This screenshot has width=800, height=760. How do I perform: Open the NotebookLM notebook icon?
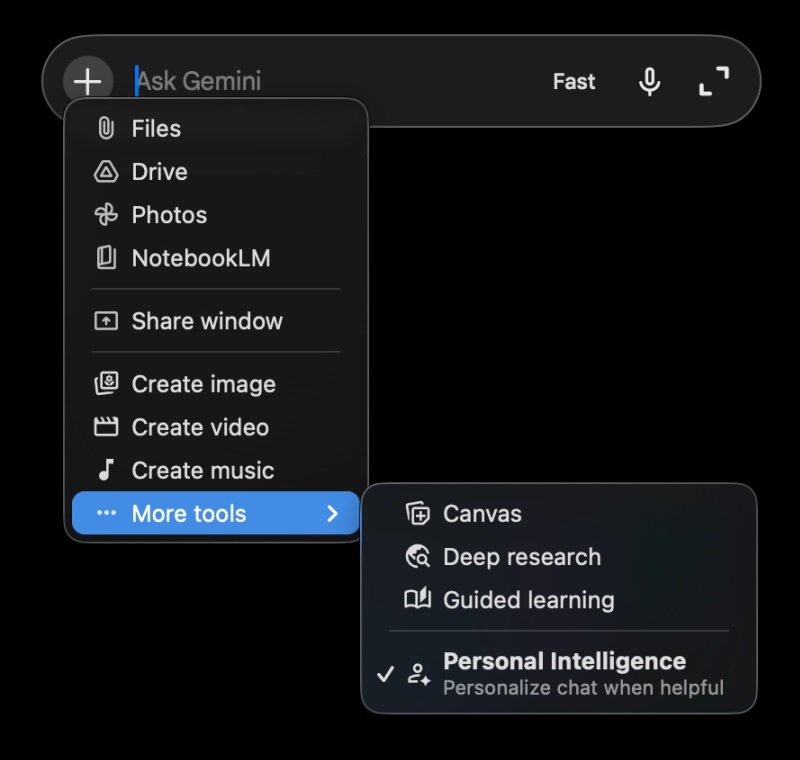(103, 258)
